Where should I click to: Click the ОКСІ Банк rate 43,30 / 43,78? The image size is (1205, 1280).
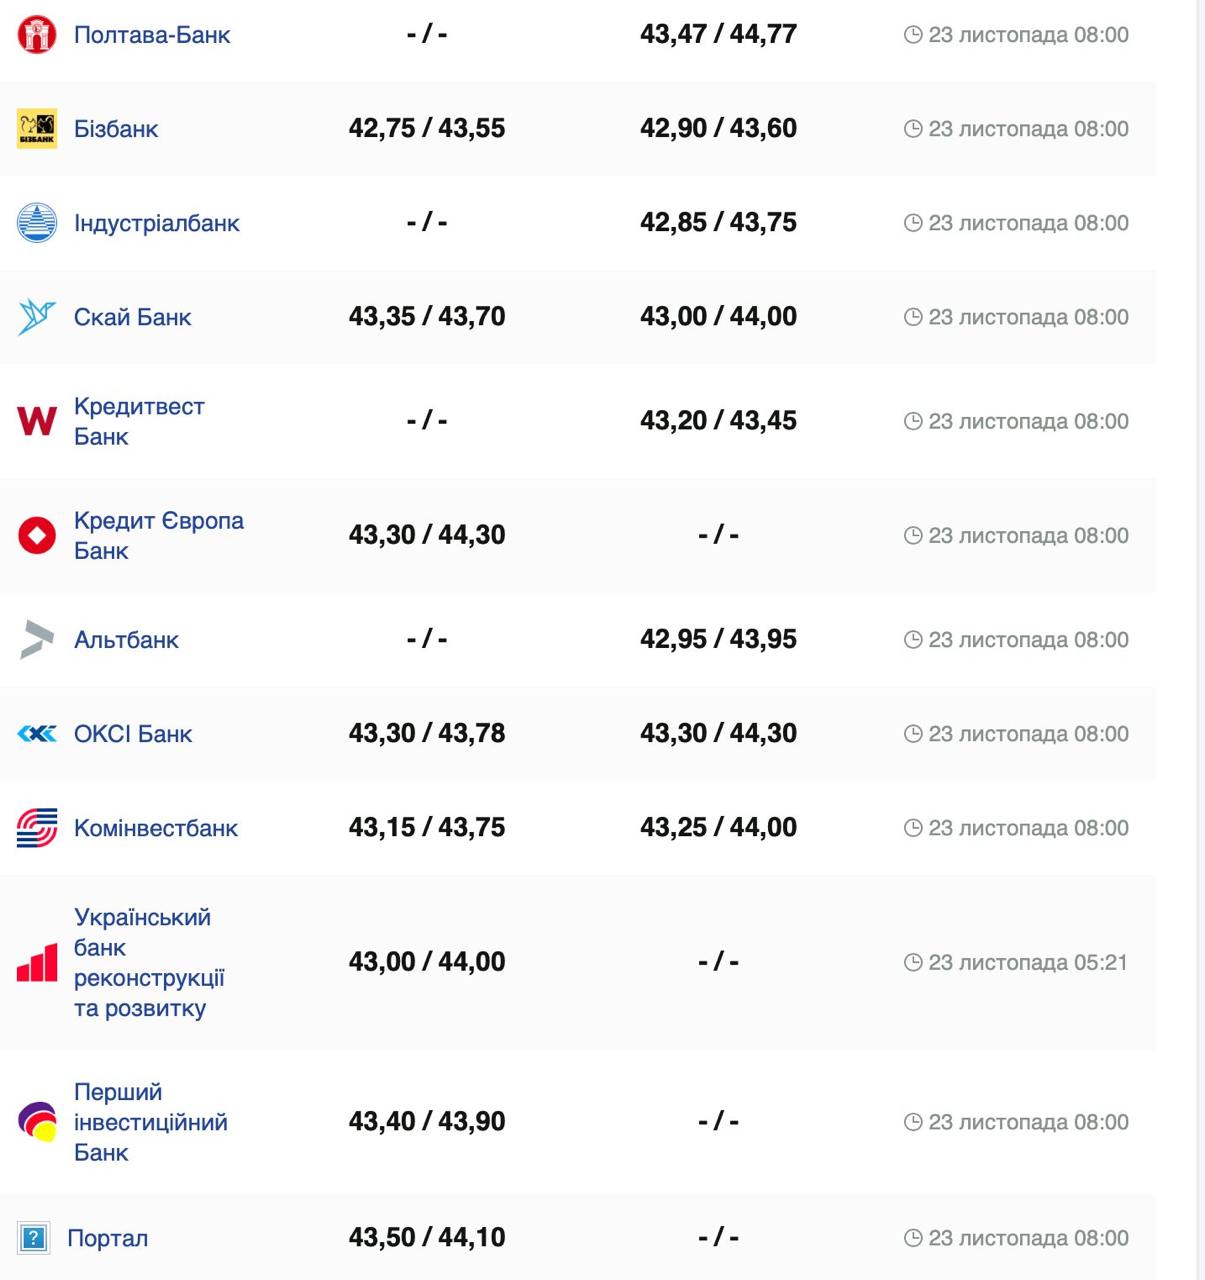pos(427,734)
